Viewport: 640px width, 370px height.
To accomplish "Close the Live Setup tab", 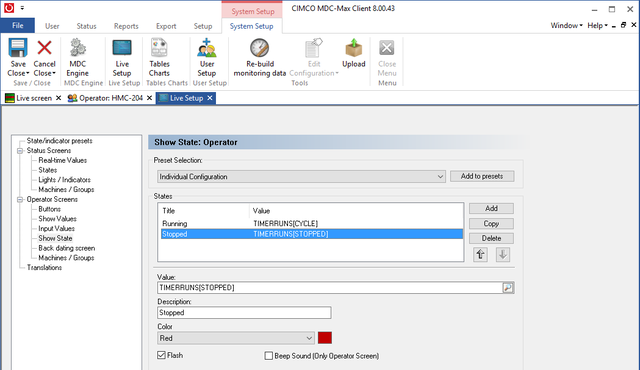I will [x=210, y=98].
